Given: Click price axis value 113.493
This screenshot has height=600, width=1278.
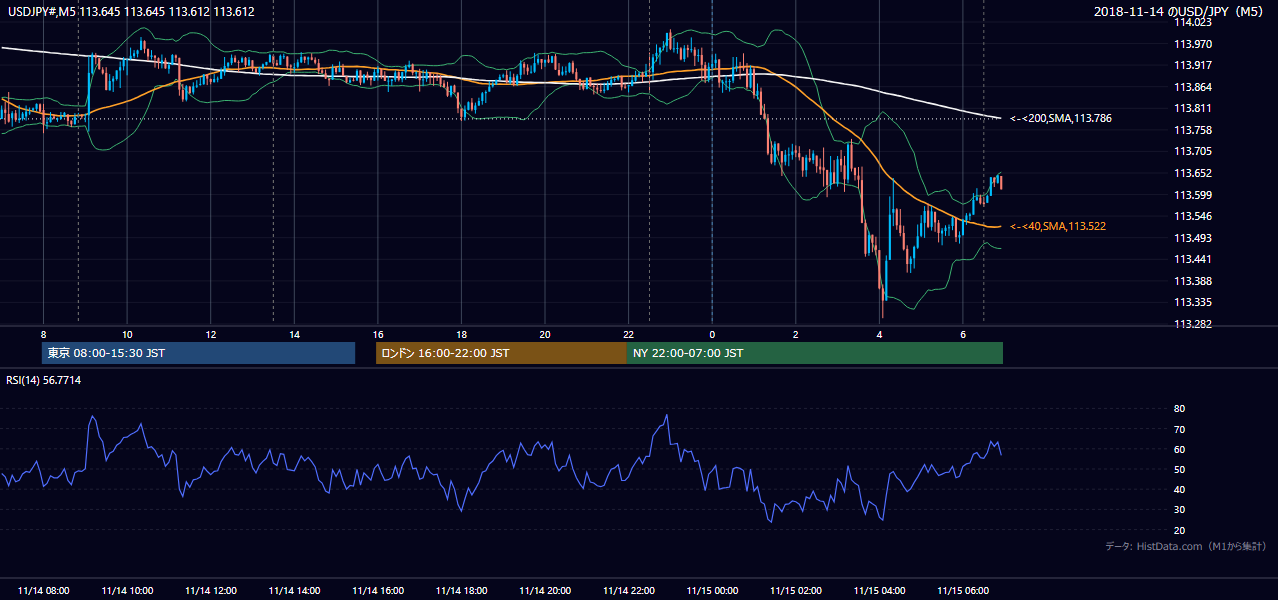Looking at the screenshot, I should click(x=1194, y=238).
